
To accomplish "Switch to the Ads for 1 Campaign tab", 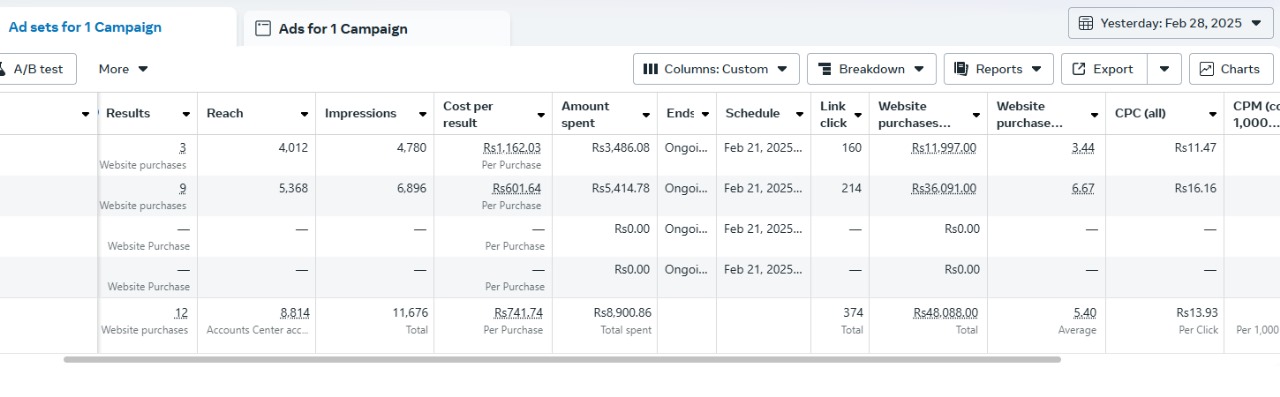I will pos(377,29).
